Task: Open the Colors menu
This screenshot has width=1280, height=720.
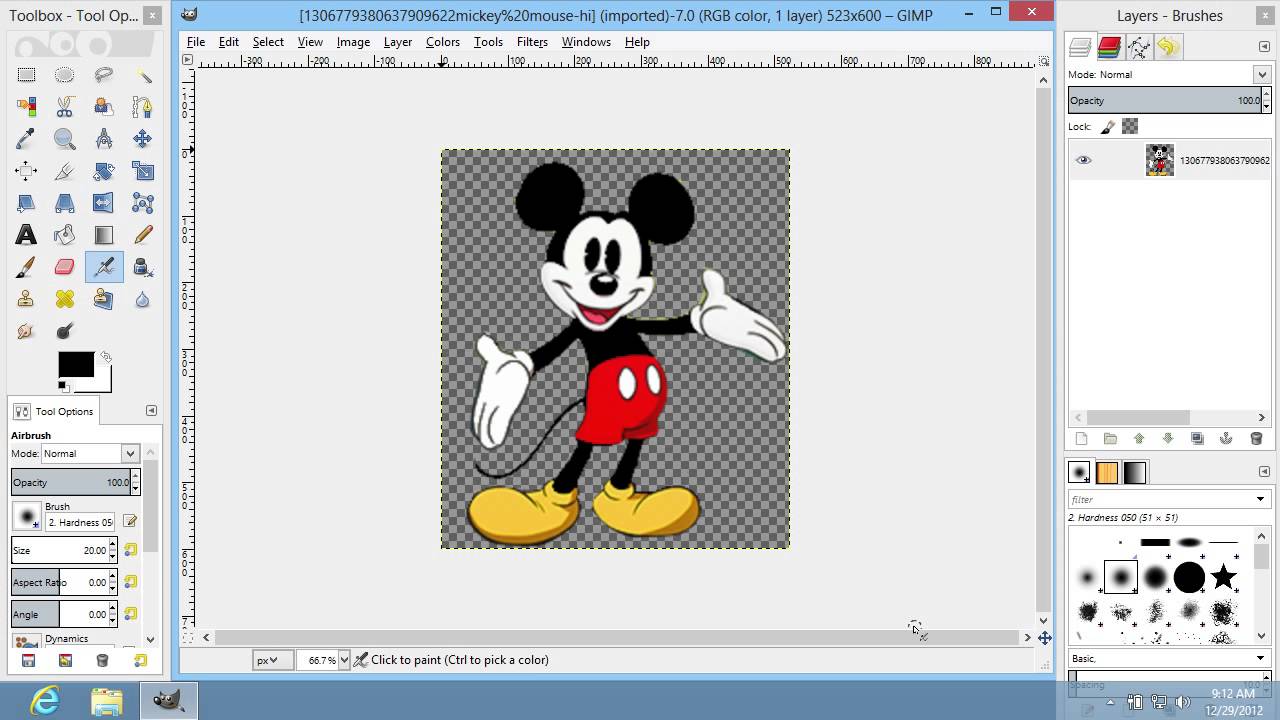Action: (x=442, y=42)
